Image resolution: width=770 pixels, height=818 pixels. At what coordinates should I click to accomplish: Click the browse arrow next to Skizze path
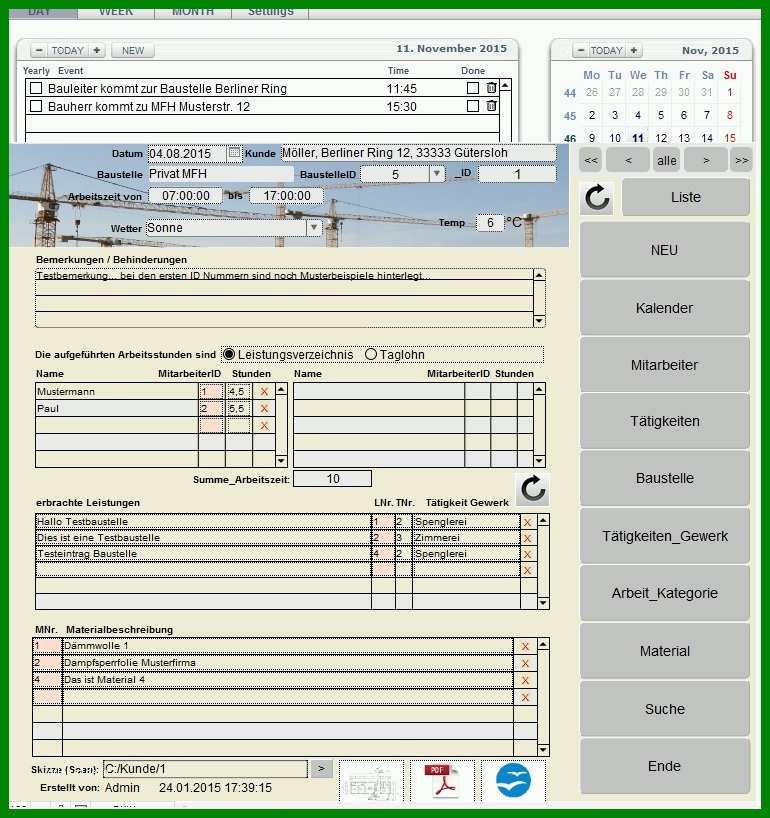pyautogui.click(x=321, y=768)
